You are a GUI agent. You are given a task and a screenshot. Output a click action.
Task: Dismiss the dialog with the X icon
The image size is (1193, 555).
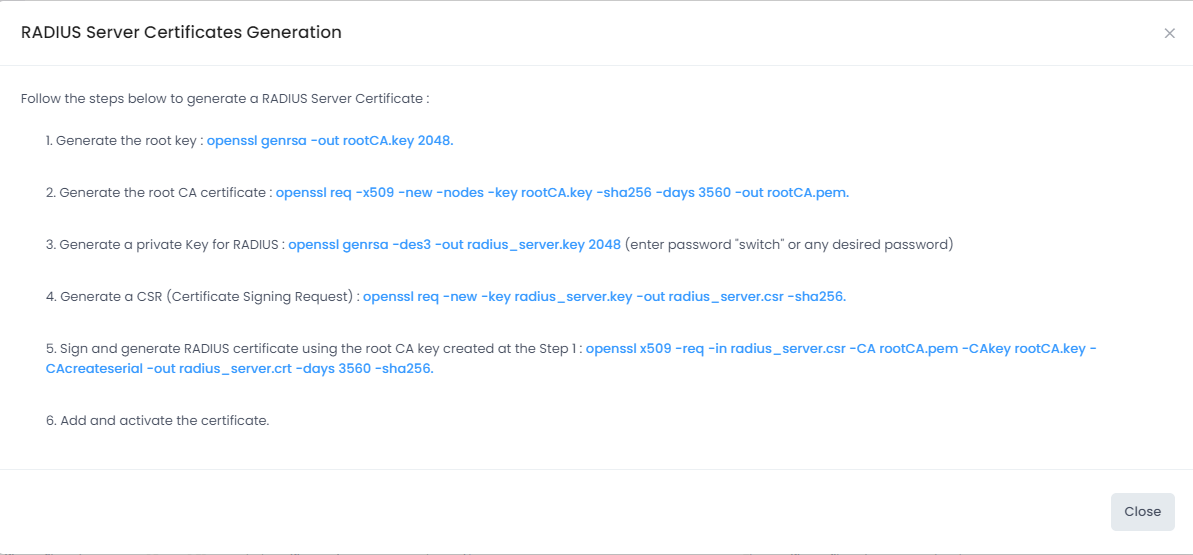1169,33
